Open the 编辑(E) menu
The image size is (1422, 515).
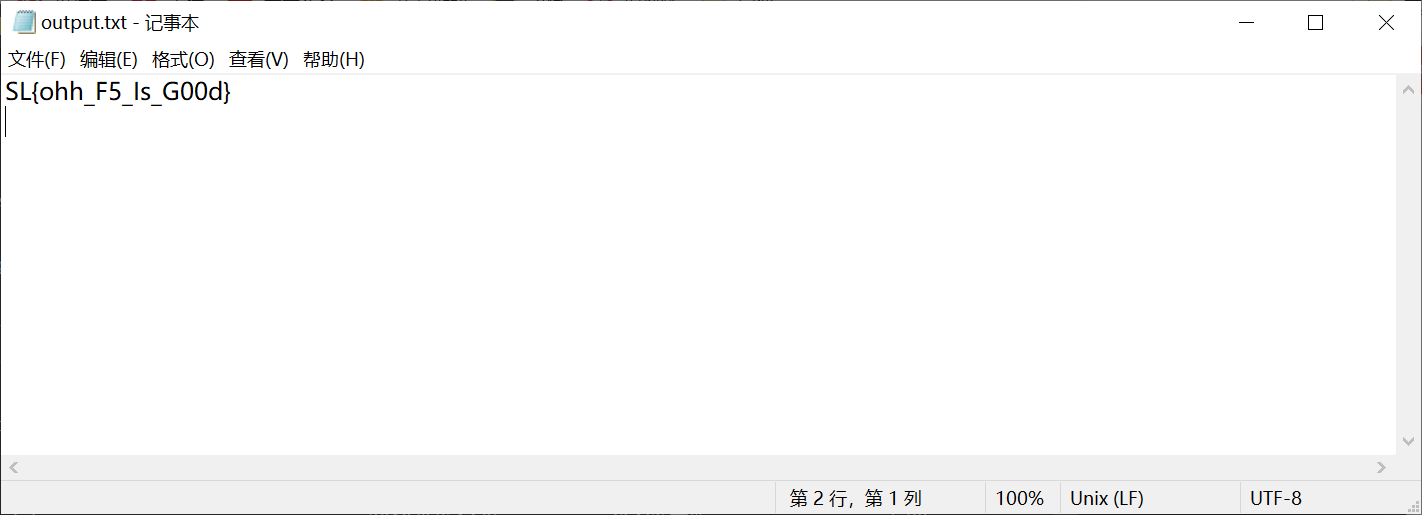point(109,60)
